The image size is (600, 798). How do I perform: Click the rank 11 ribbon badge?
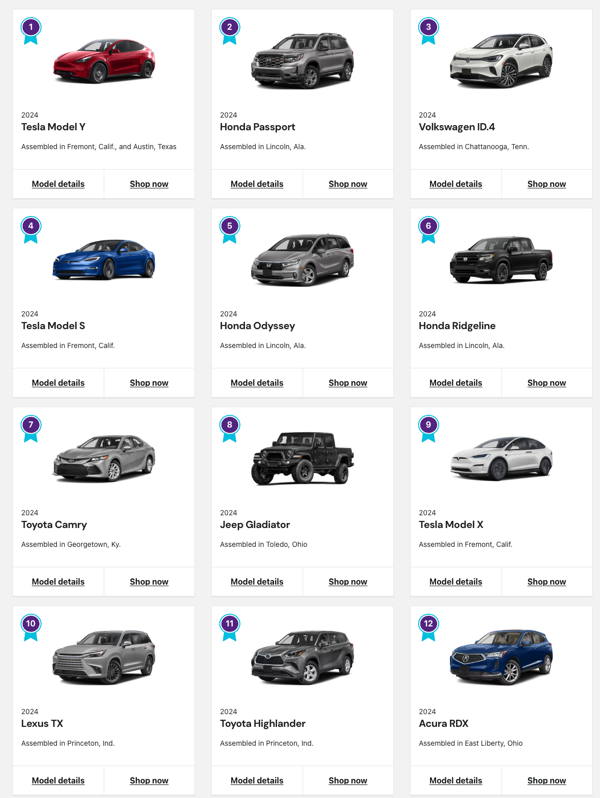tap(230, 627)
